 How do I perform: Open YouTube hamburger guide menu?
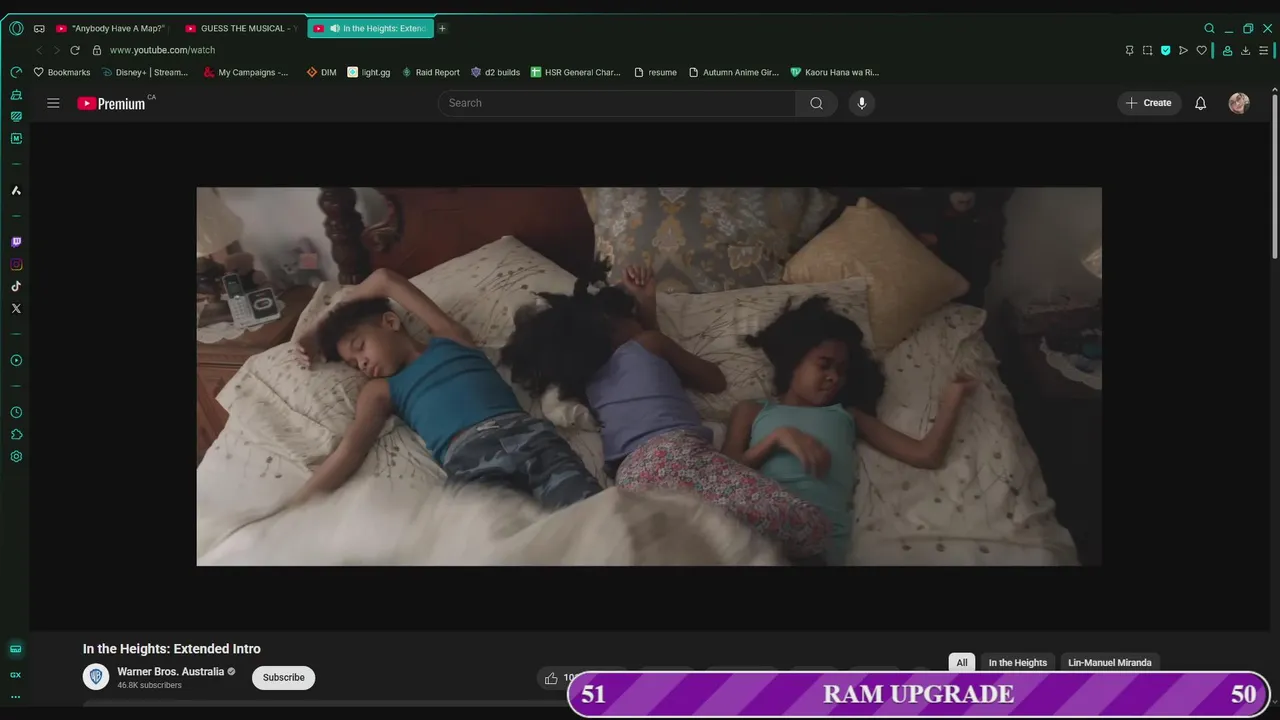click(x=53, y=103)
